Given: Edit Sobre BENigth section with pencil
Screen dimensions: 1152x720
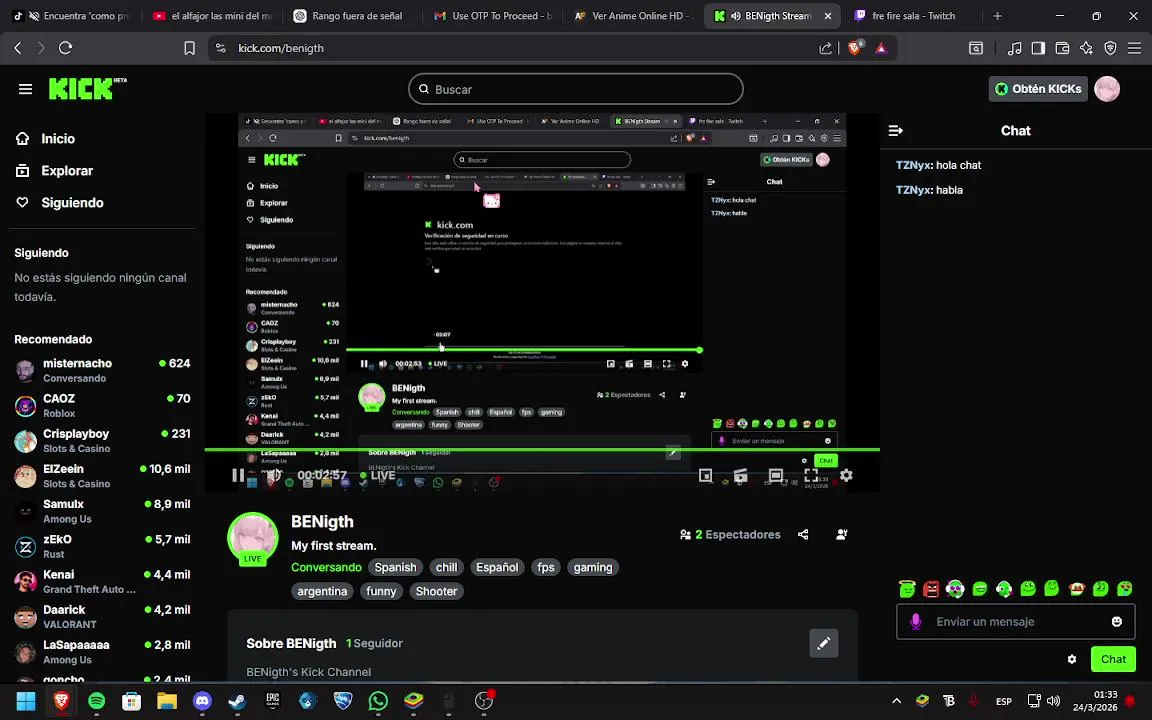Looking at the screenshot, I should click(824, 644).
